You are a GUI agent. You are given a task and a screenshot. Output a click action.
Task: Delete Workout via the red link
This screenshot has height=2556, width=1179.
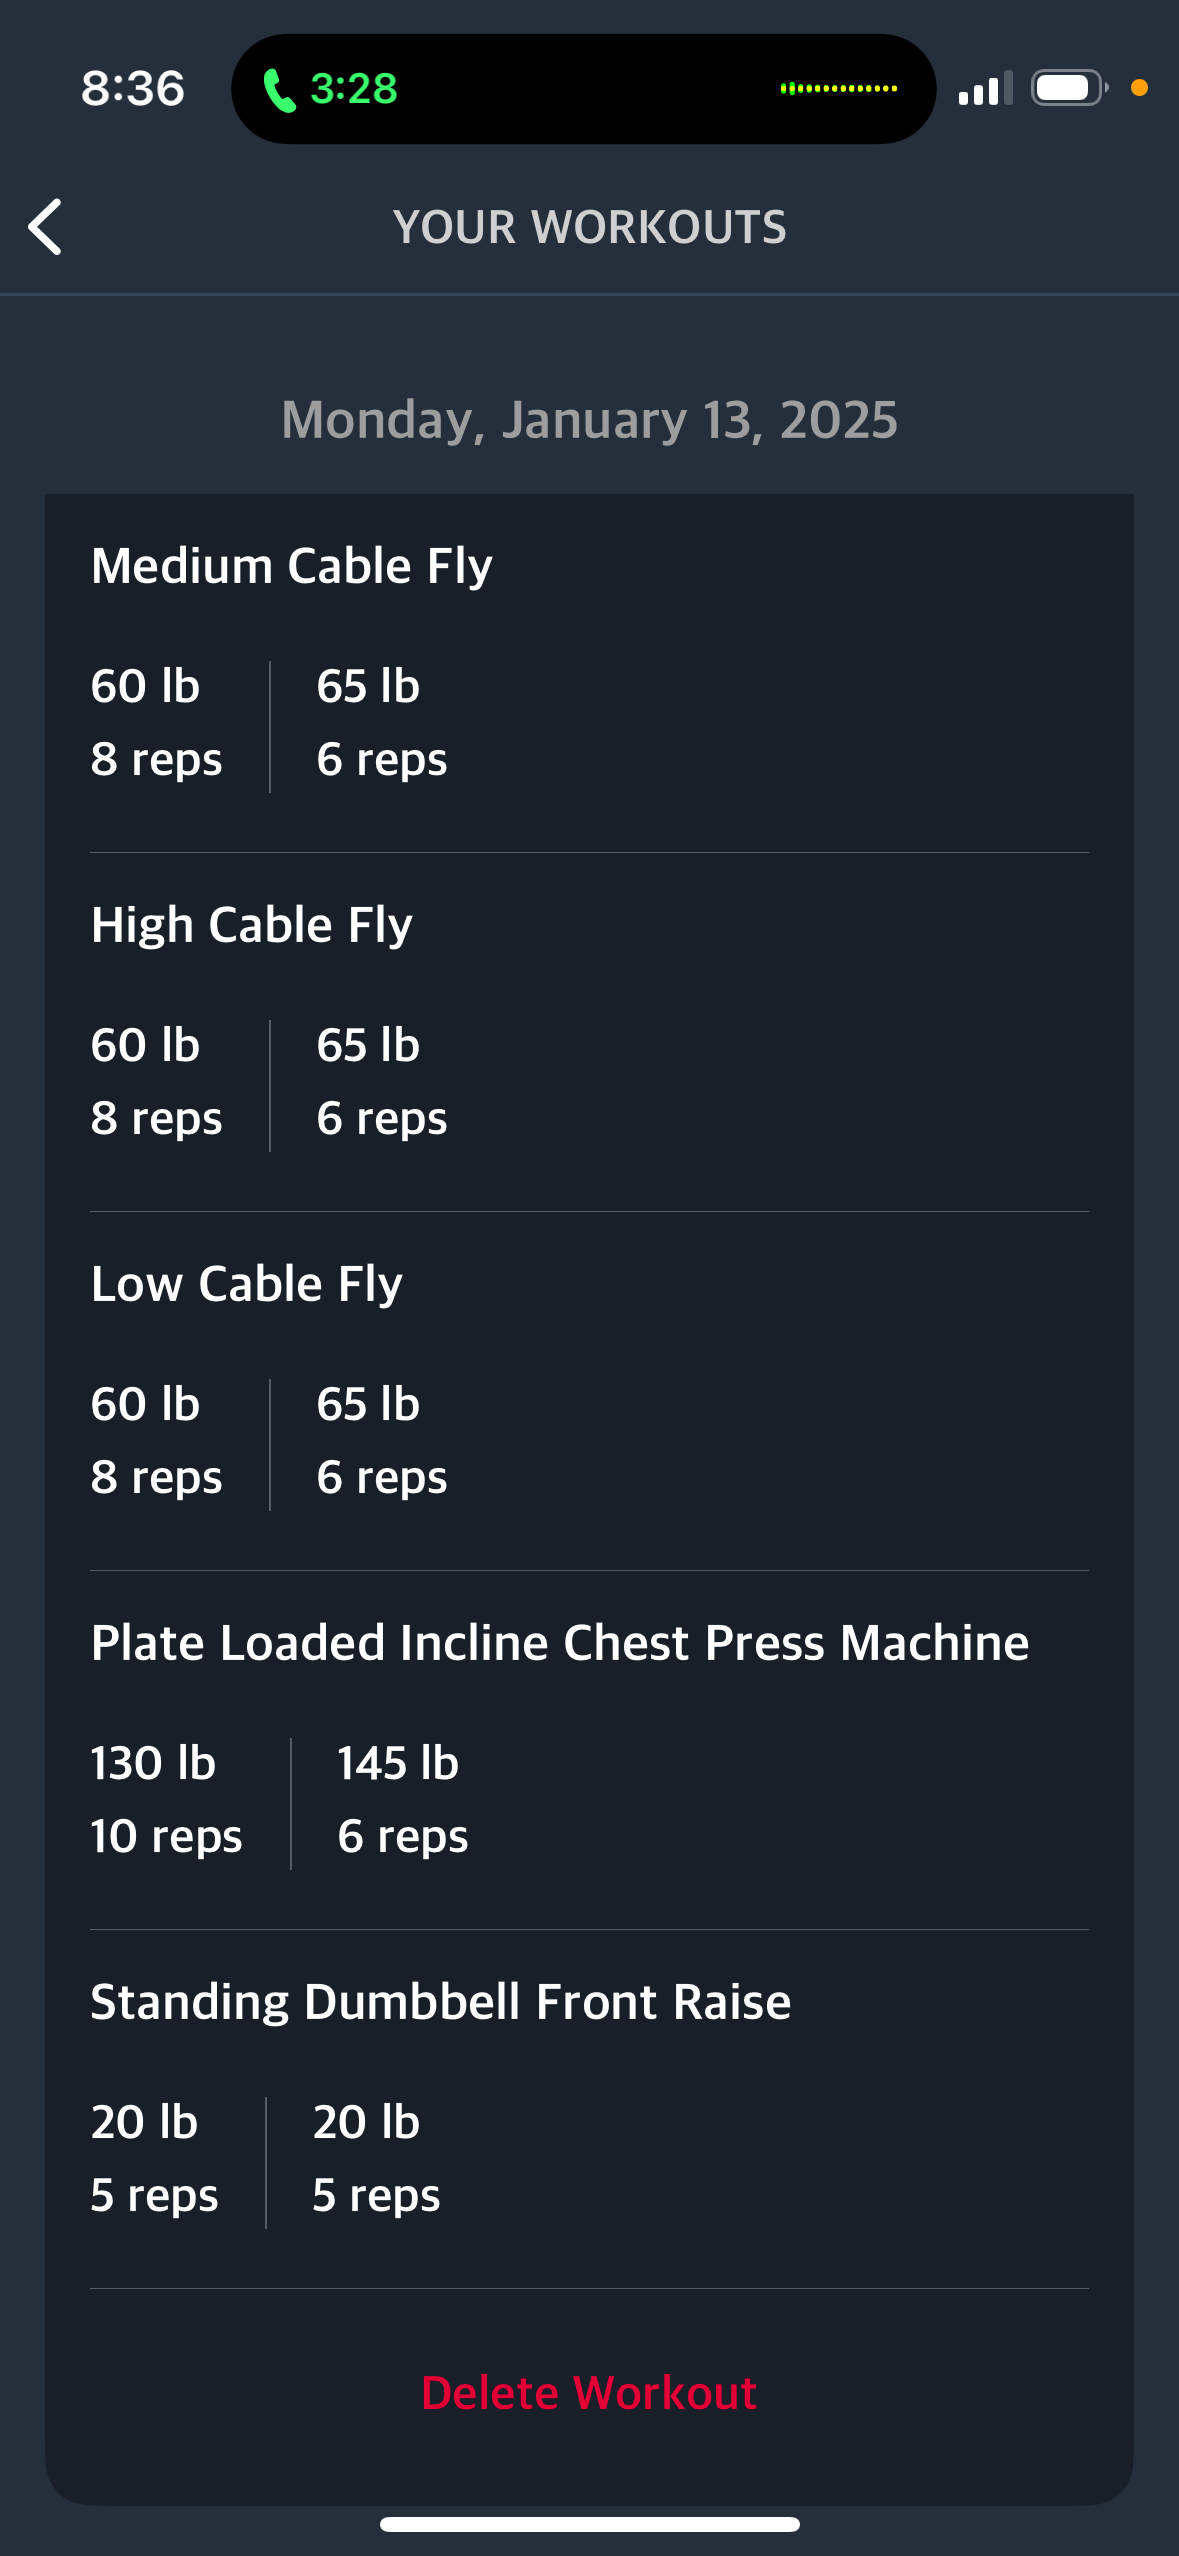589,2393
